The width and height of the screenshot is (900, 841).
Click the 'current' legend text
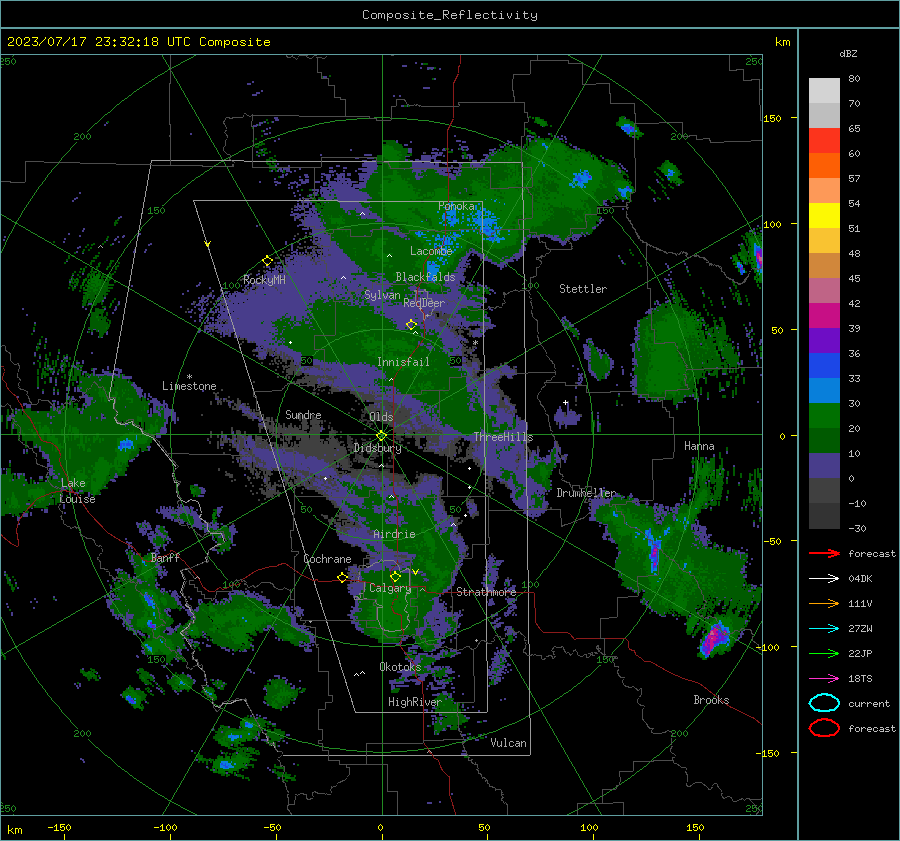click(x=869, y=703)
